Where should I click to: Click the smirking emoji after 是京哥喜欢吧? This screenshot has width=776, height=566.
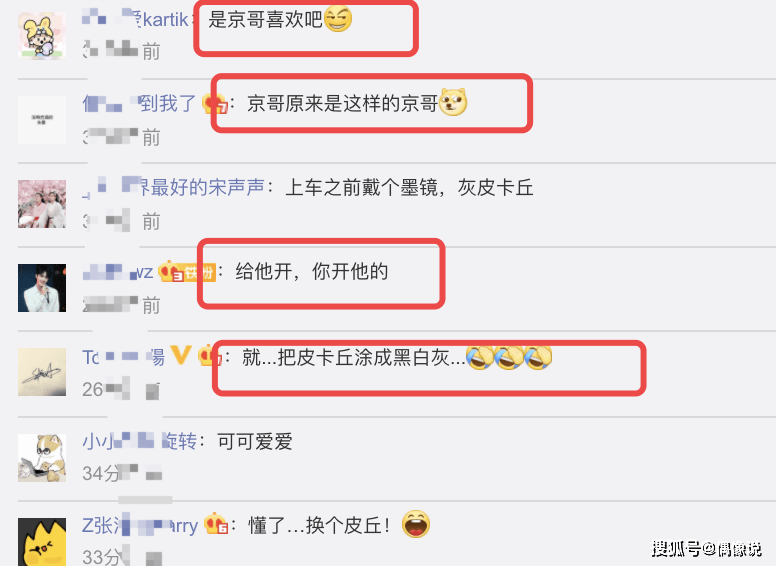click(338, 19)
